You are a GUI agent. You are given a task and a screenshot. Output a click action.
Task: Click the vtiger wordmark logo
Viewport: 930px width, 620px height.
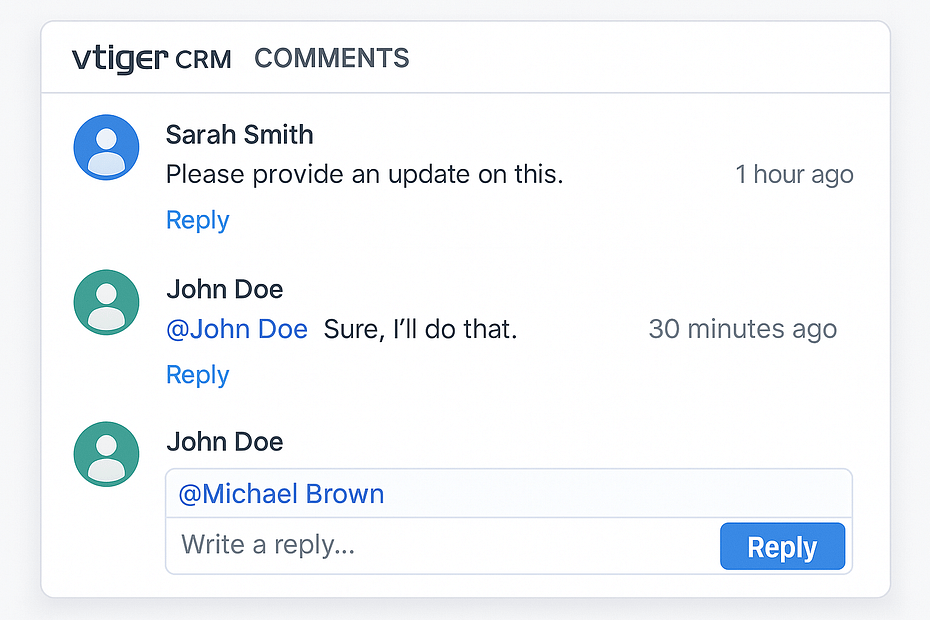pyautogui.click(x=119, y=59)
